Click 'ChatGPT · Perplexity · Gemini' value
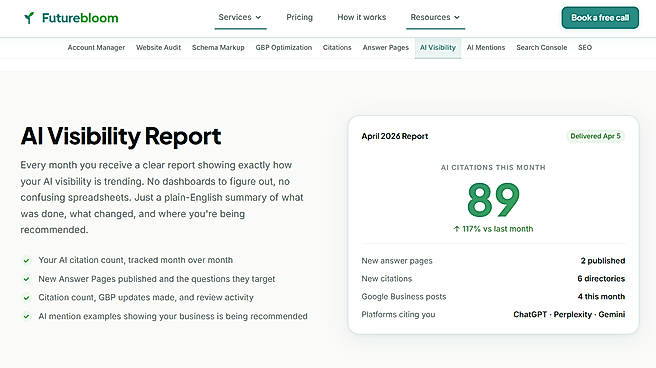Viewport: 656px width, 368px height. (569, 314)
